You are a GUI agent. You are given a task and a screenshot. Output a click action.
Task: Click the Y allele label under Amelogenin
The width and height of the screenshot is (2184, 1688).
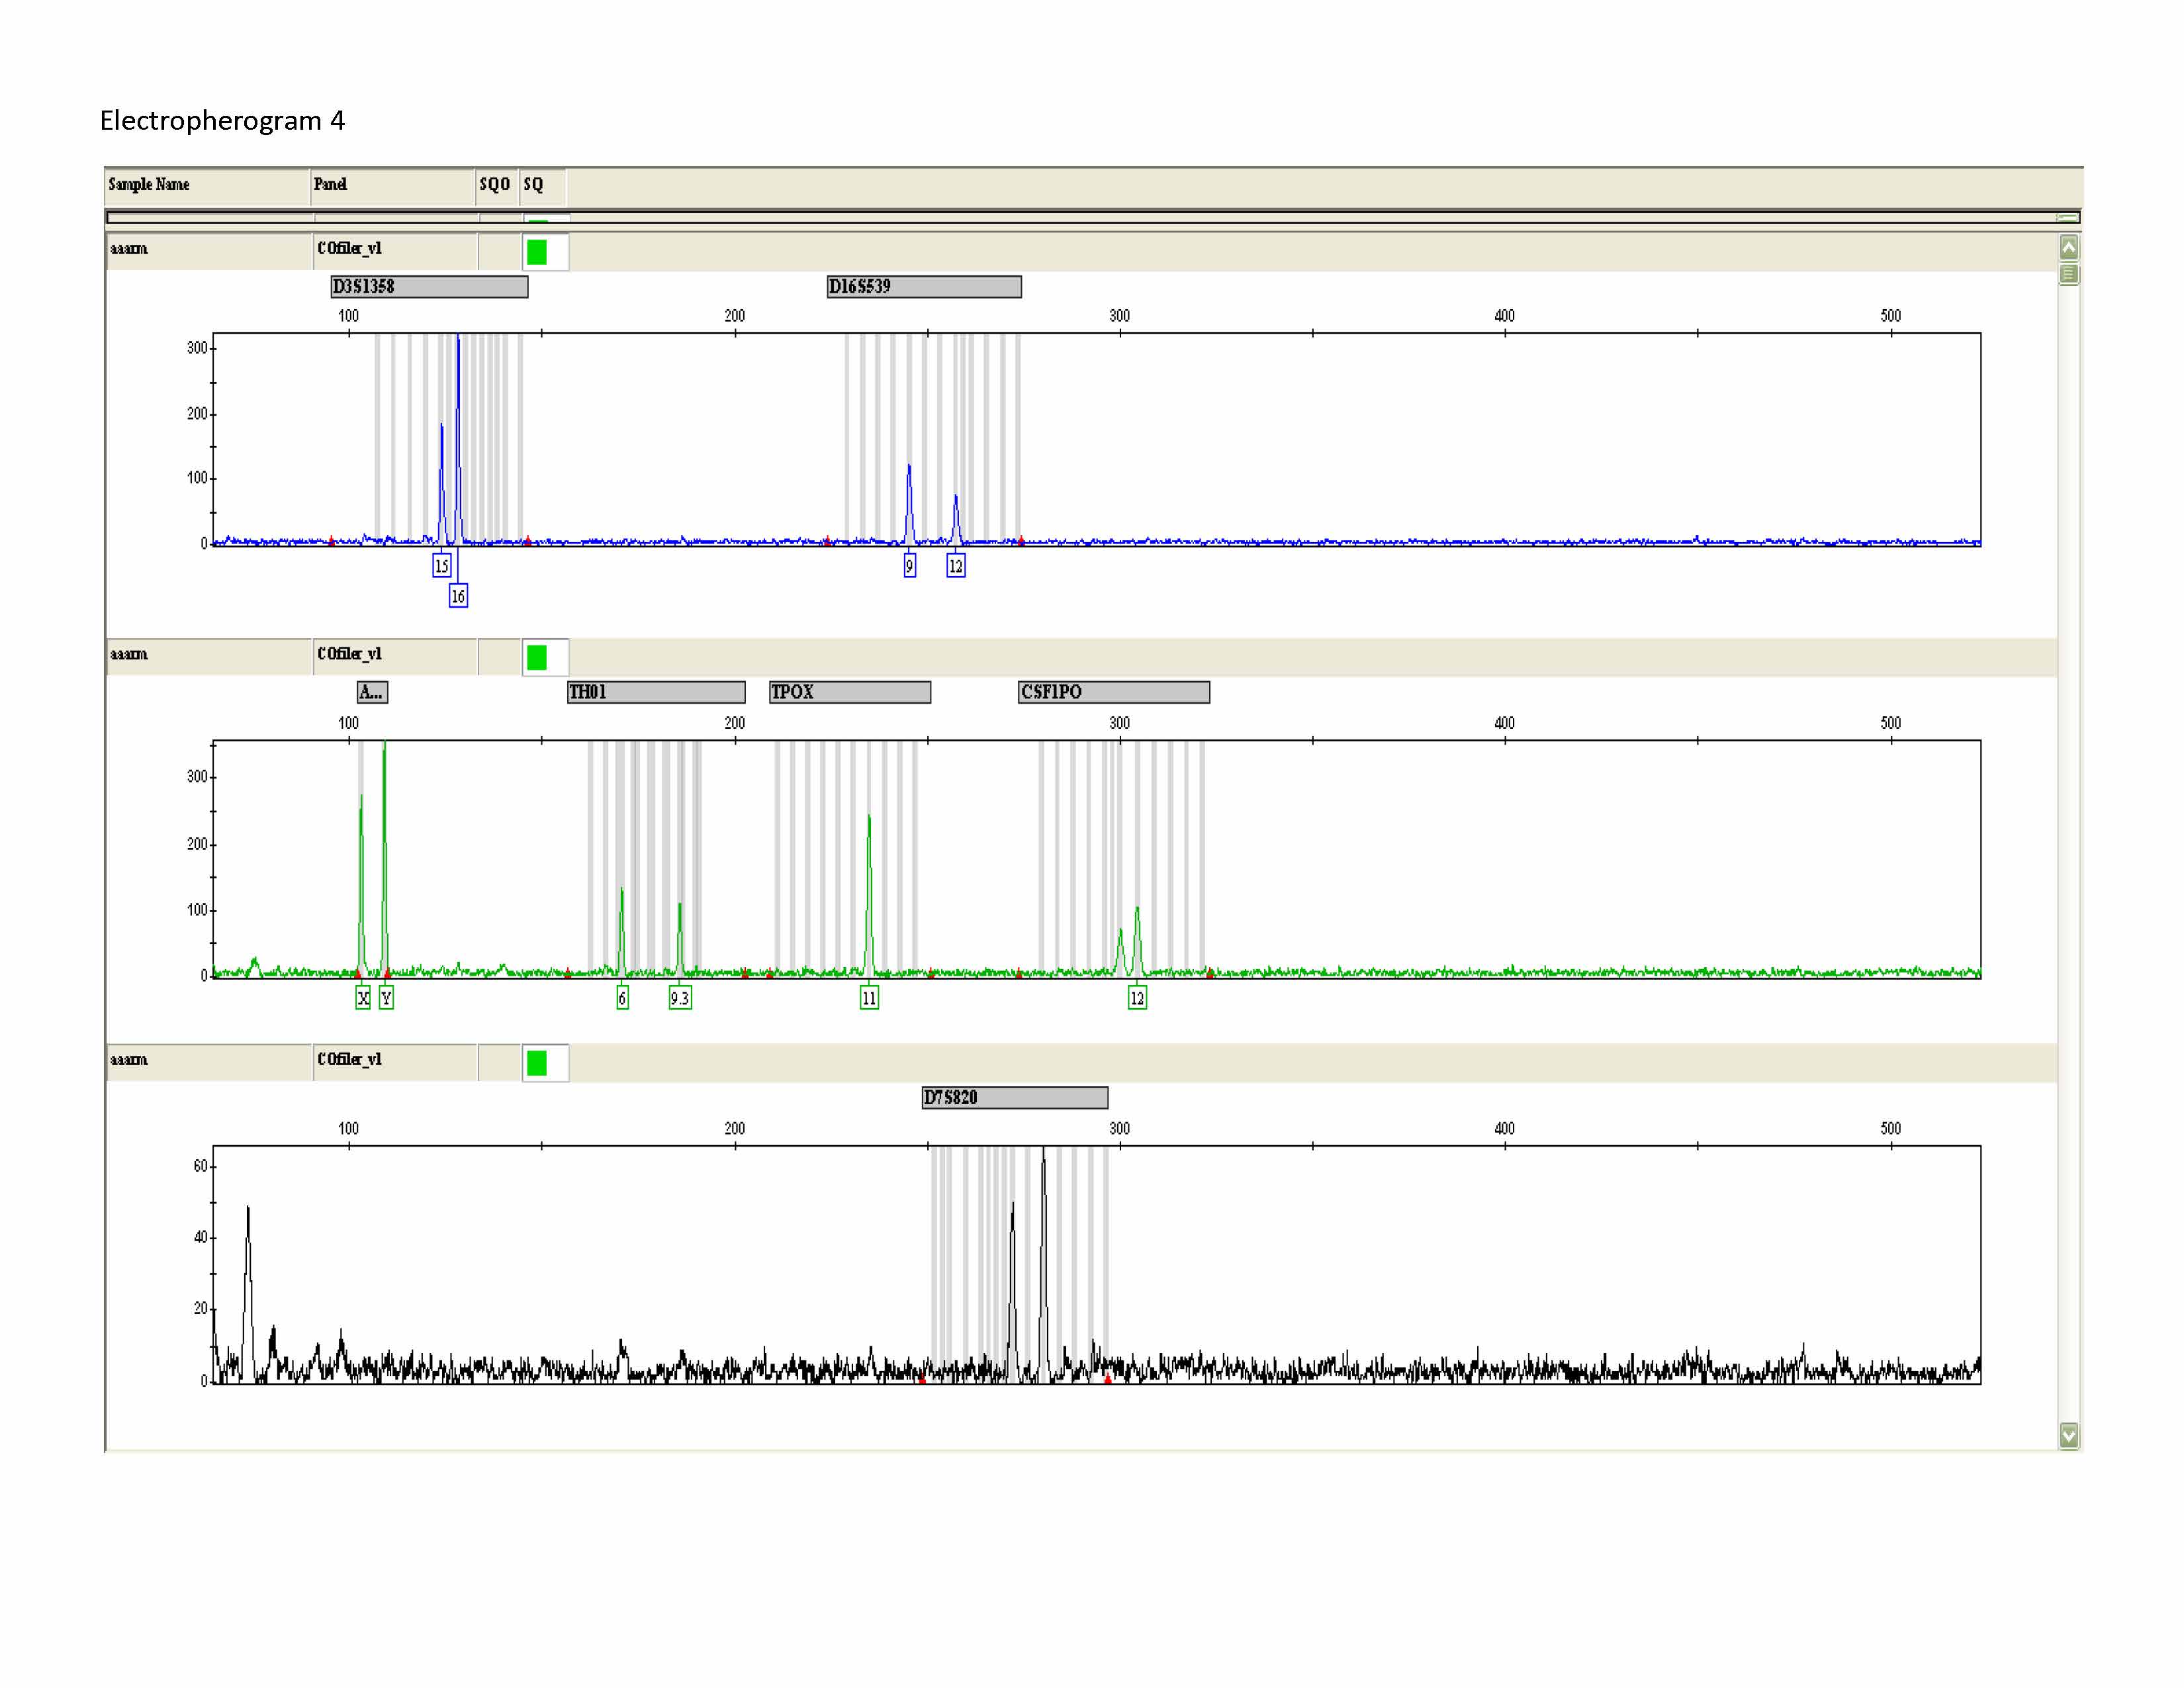pyautogui.click(x=386, y=998)
